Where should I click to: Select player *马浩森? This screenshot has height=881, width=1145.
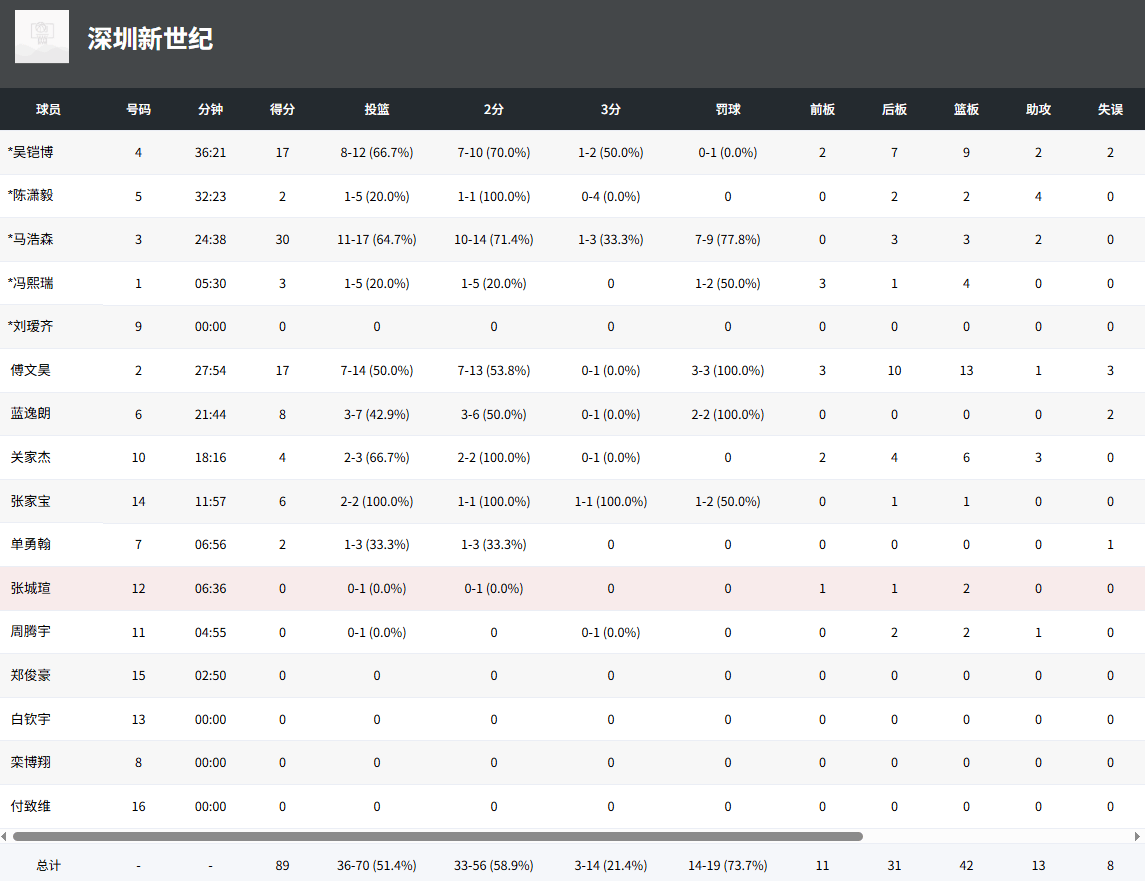point(31,239)
